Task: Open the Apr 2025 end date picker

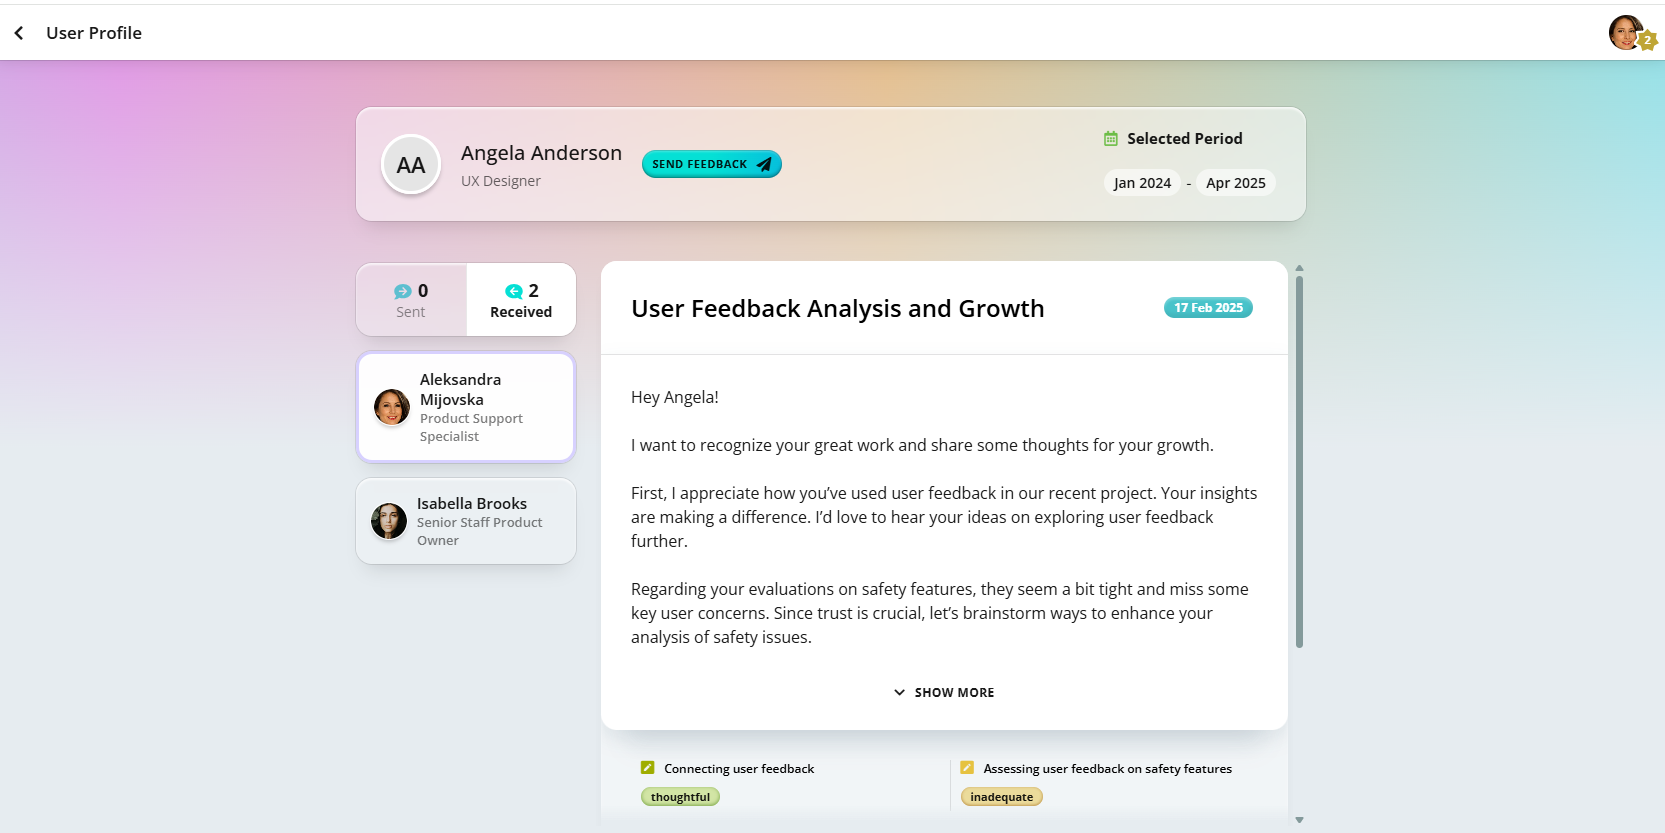Action: coord(1236,183)
